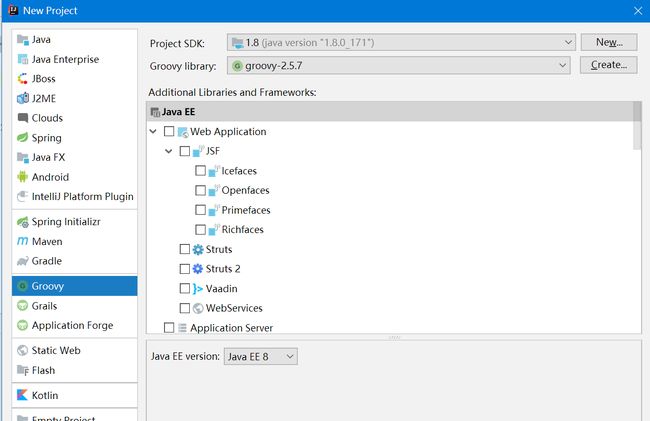Tick the Richfaces checkbox
This screenshot has width=650, height=421.
coord(201,230)
